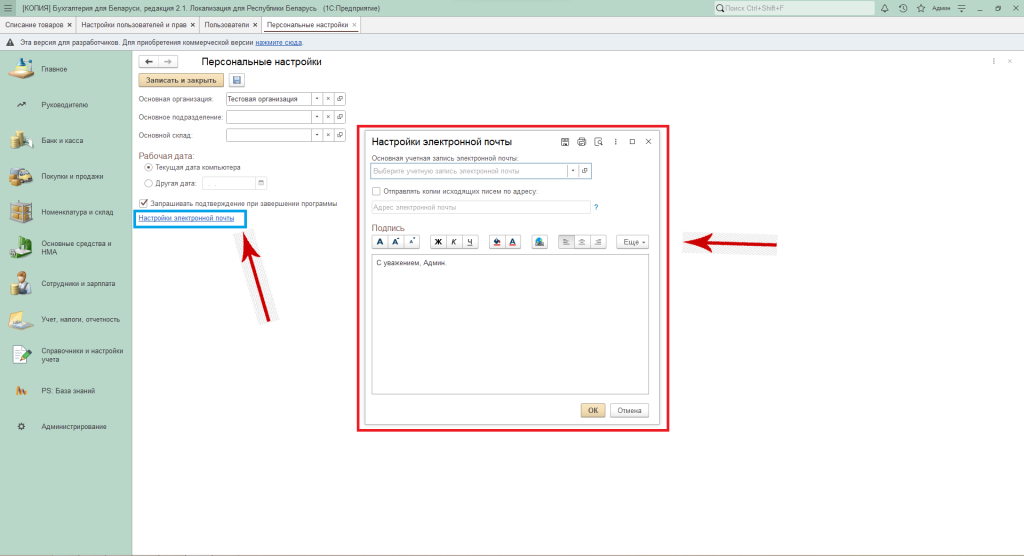The image size is (1024, 556).
Task: Open the email account selection dropdown arrow
Action: pos(573,171)
